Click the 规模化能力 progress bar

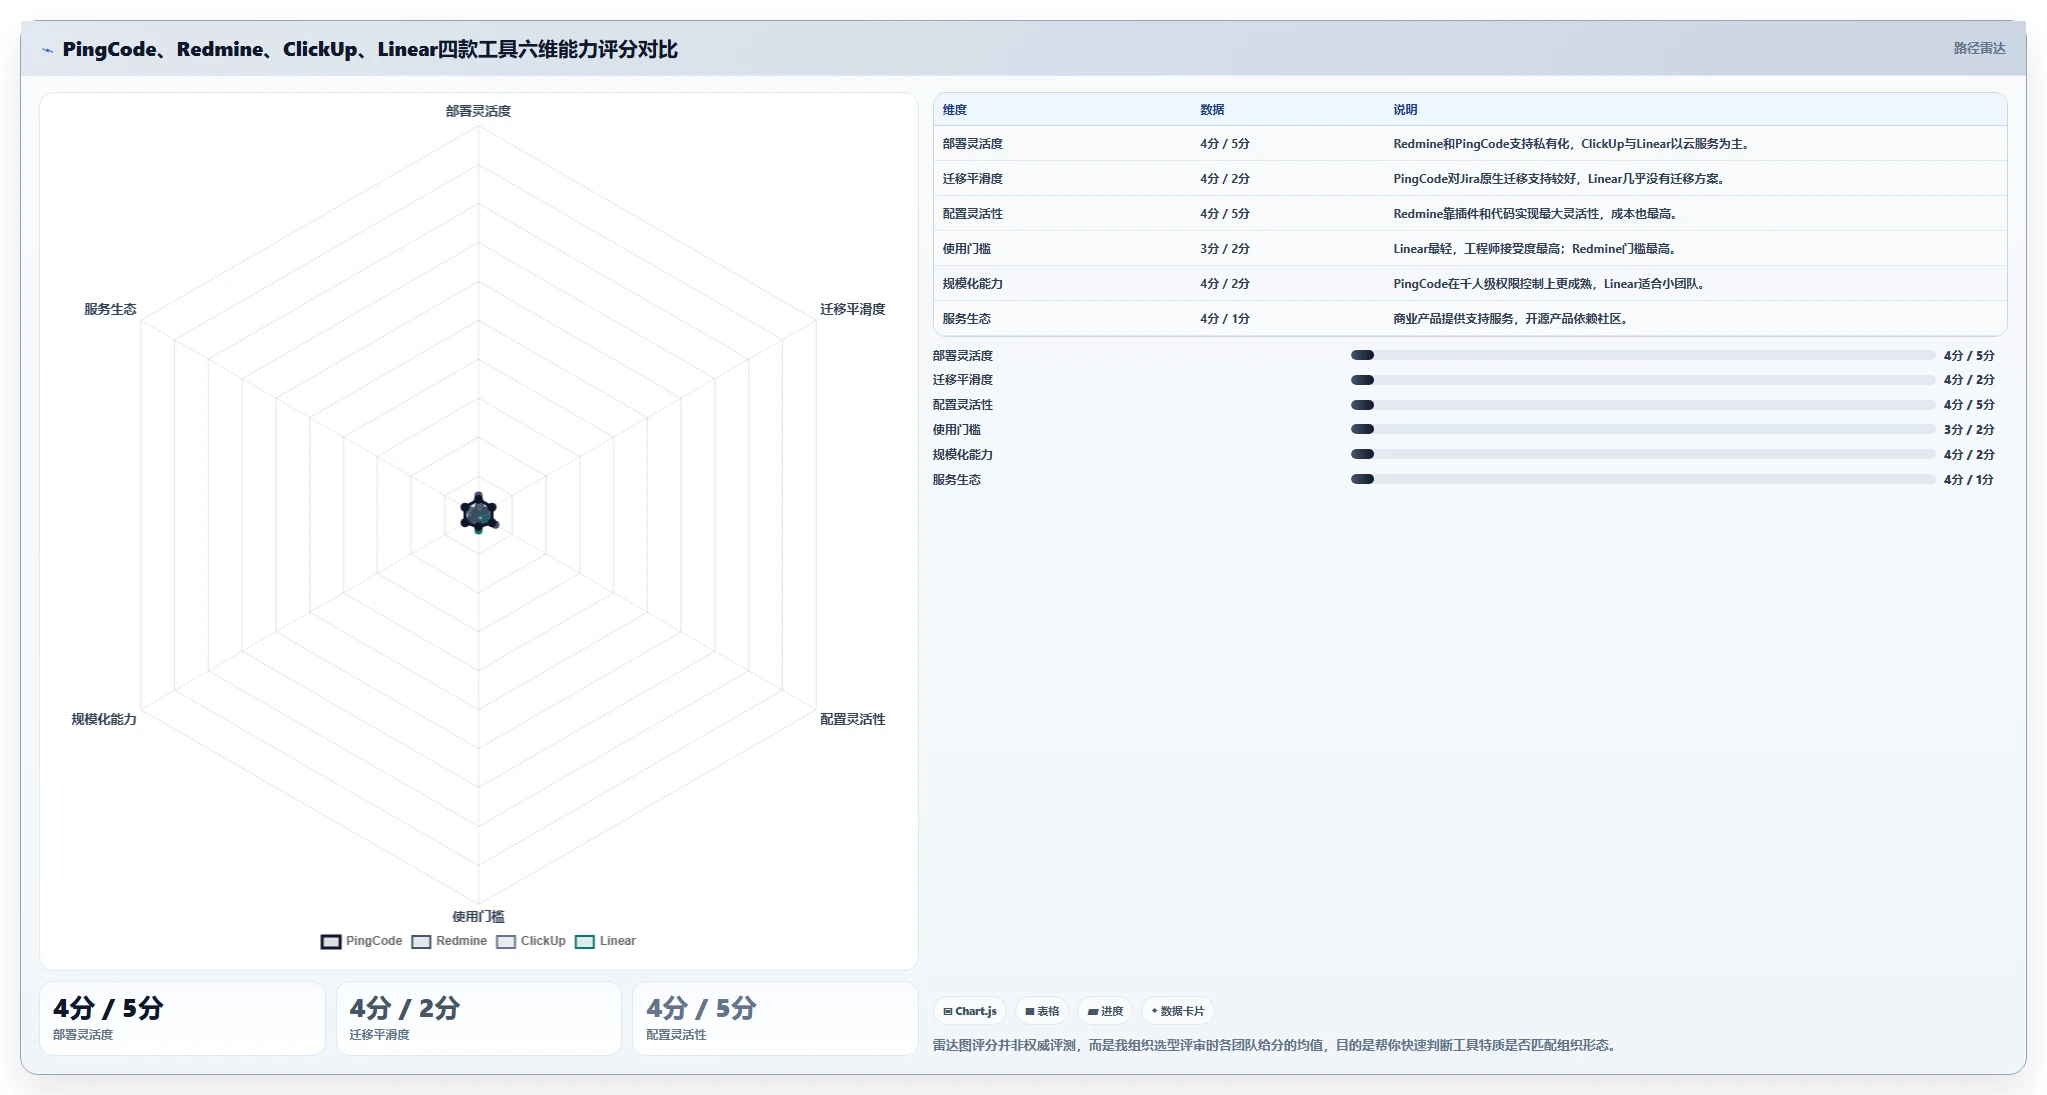pos(1642,454)
